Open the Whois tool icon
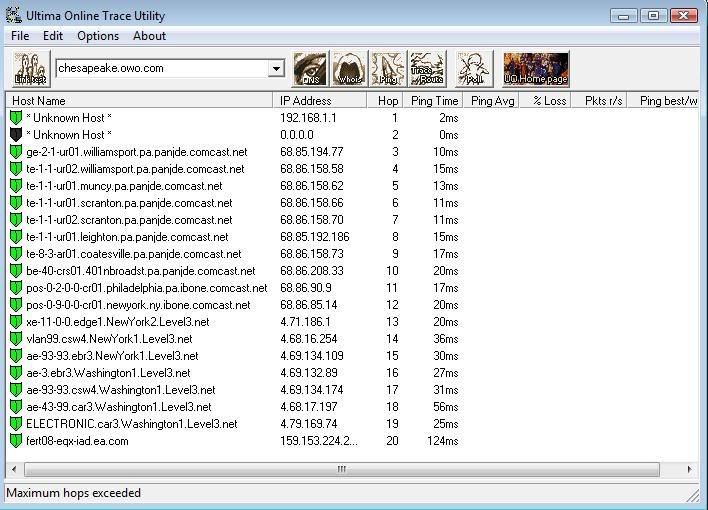This screenshot has height=510, width=708. pyautogui.click(x=349, y=69)
